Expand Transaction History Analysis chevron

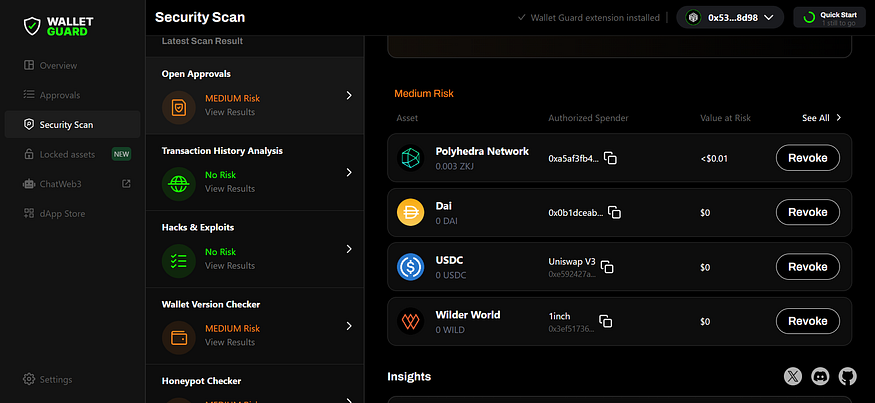point(349,172)
